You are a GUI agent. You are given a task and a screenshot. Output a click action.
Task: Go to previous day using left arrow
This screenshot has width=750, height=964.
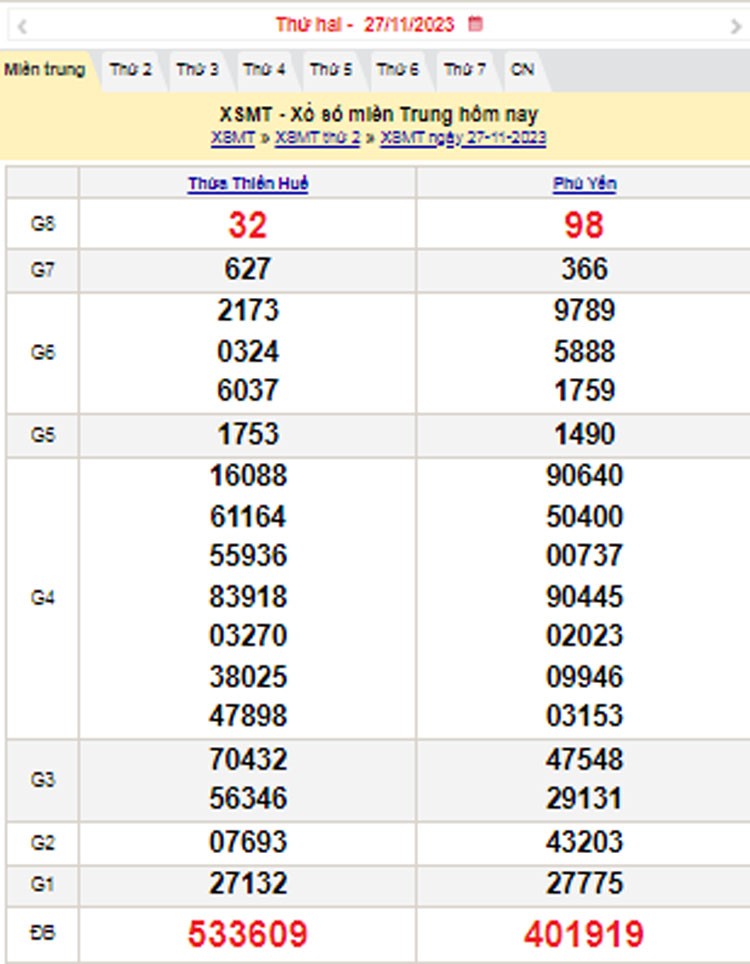(22, 26)
